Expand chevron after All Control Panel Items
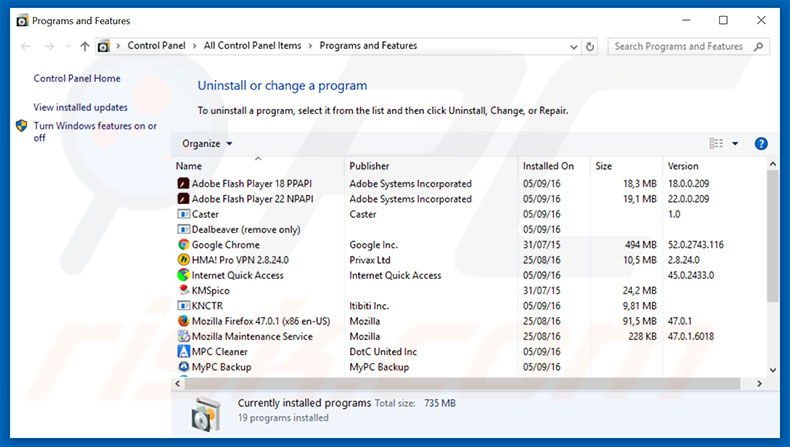Image resolution: width=790 pixels, height=447 pixels. click(310, 46)
